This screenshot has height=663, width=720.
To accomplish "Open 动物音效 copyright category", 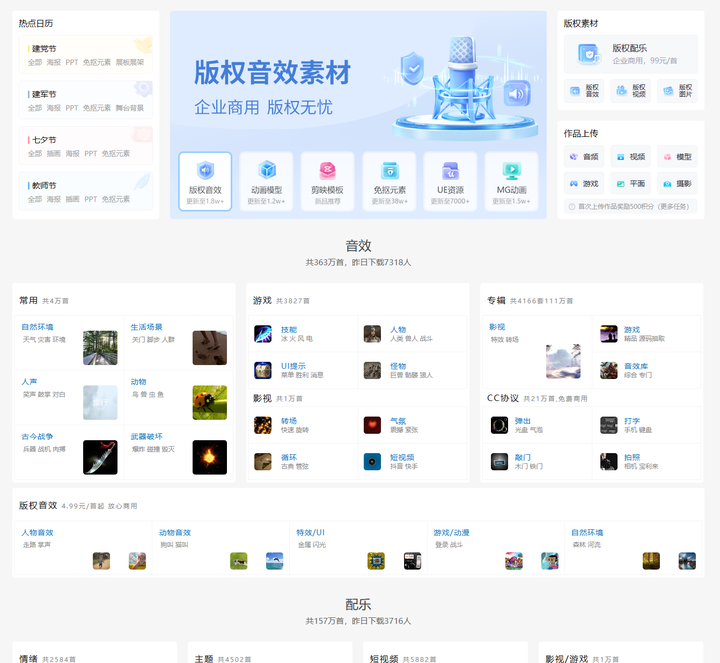I will (x=175, y=533).
